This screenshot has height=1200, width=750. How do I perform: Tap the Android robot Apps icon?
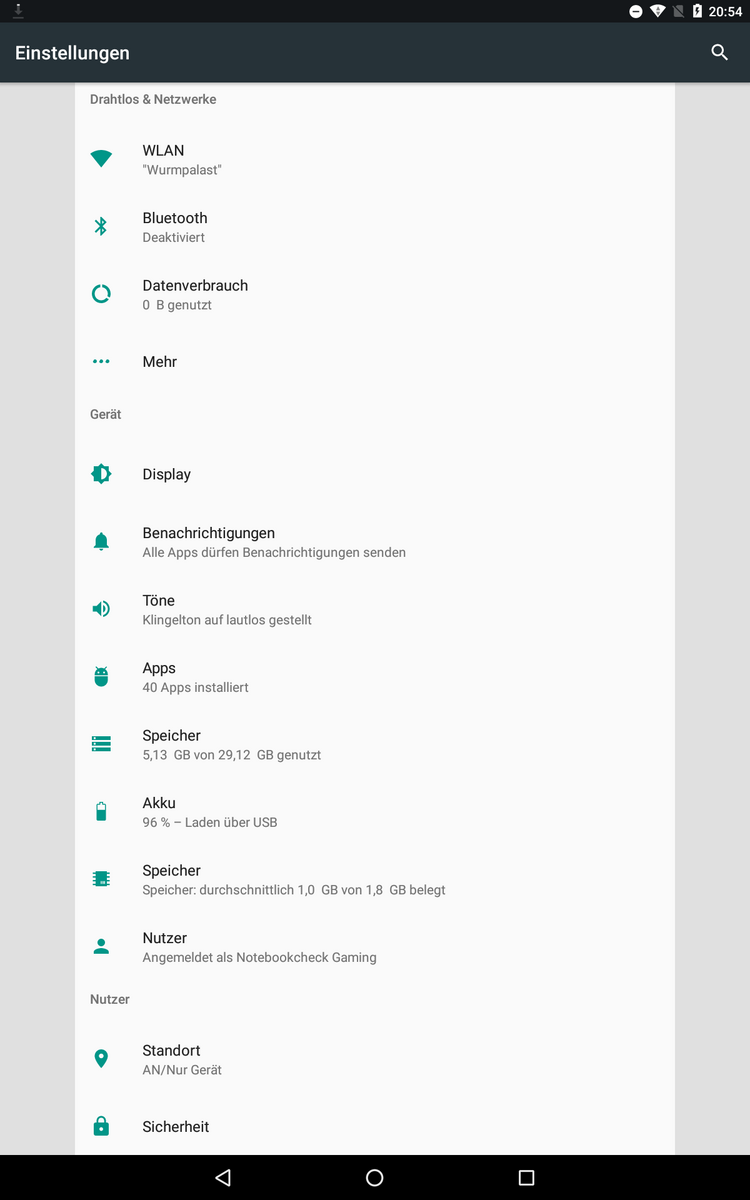click(101, 677)
